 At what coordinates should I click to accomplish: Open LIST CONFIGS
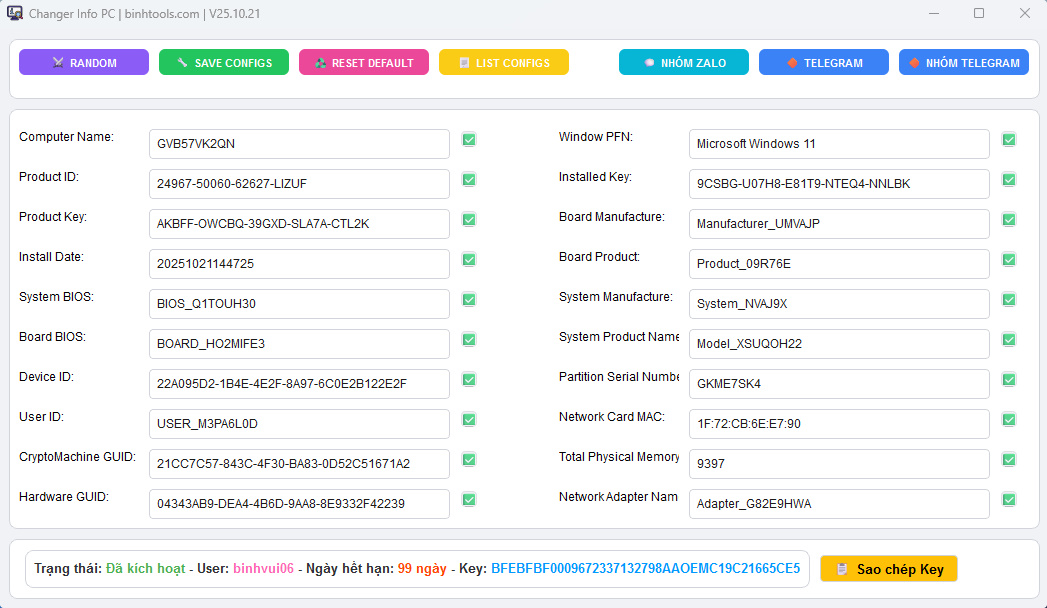pyautogui.click(x=504, y=63)
